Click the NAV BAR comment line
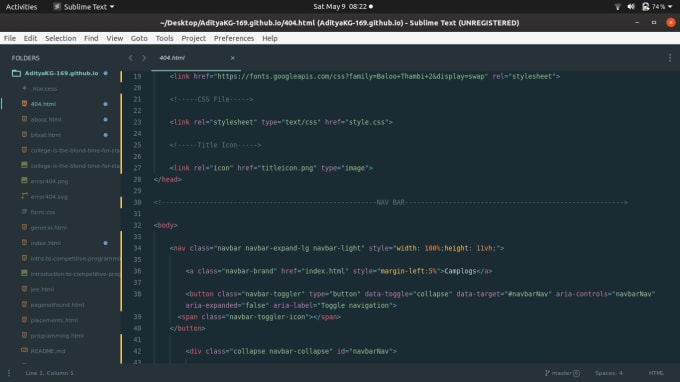 tap(390, 202)
